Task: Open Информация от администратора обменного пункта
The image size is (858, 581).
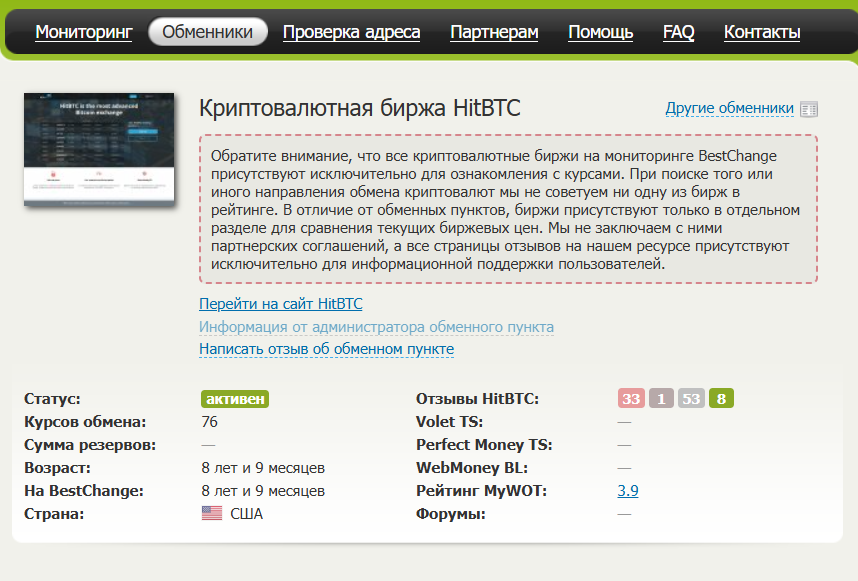Action: [376, 327]
